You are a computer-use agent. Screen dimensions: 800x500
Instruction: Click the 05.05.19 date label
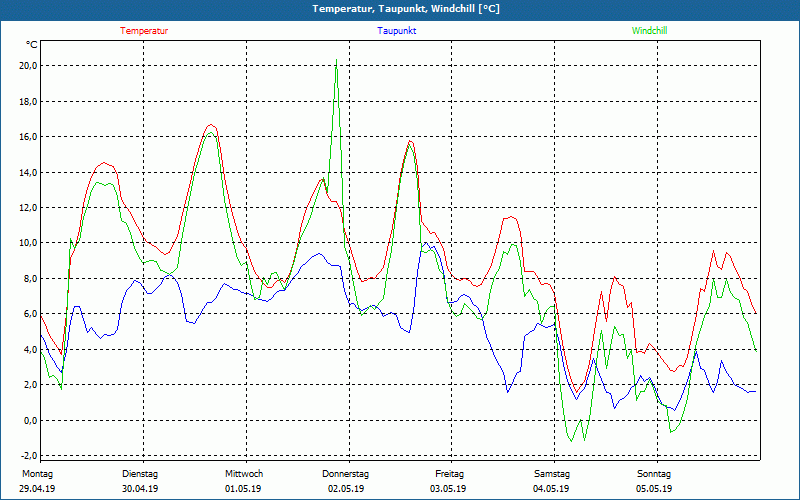click(654, 489)
